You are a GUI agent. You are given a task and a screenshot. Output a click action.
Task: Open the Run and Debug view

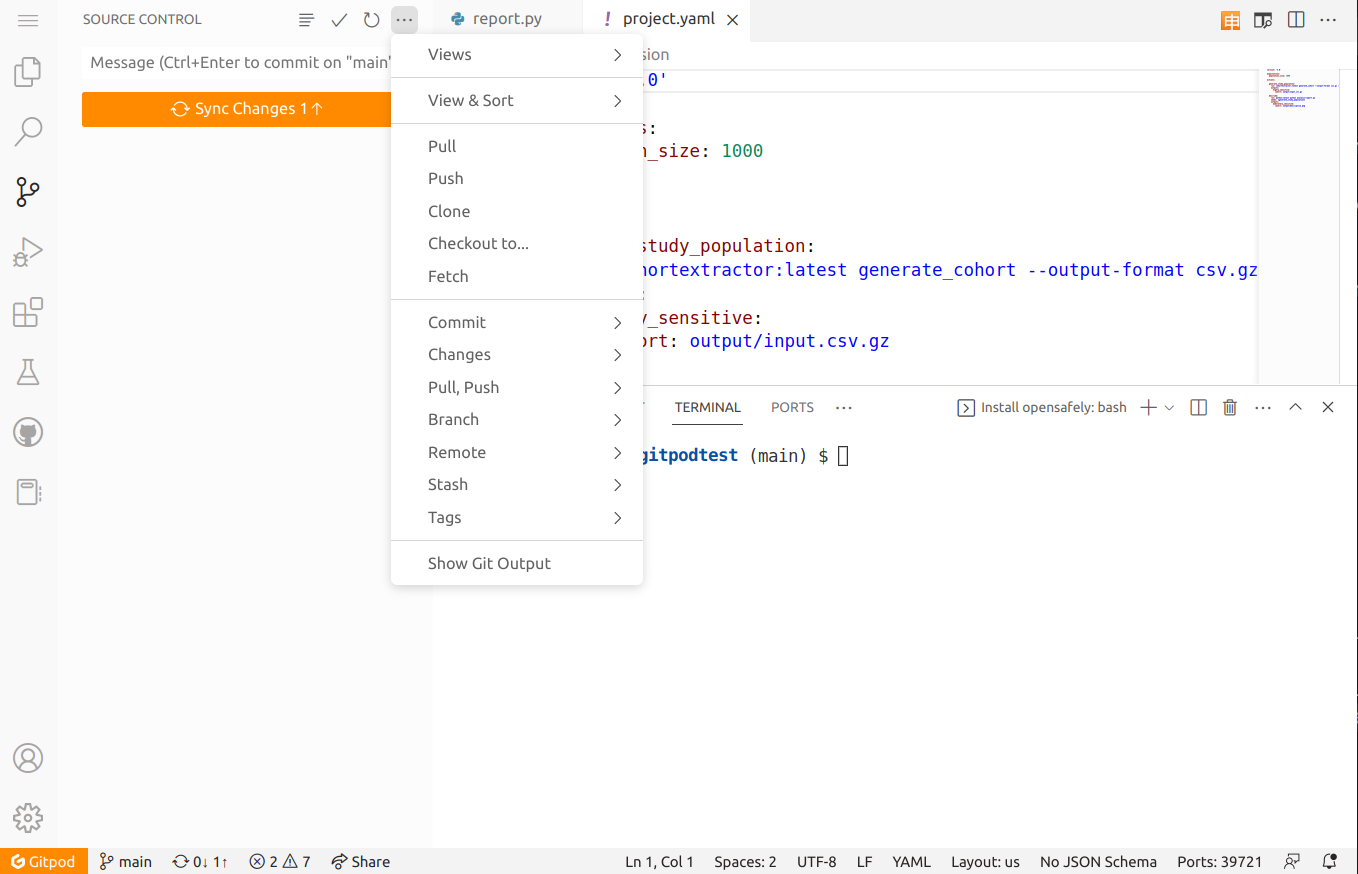click(x=28, y=252)
